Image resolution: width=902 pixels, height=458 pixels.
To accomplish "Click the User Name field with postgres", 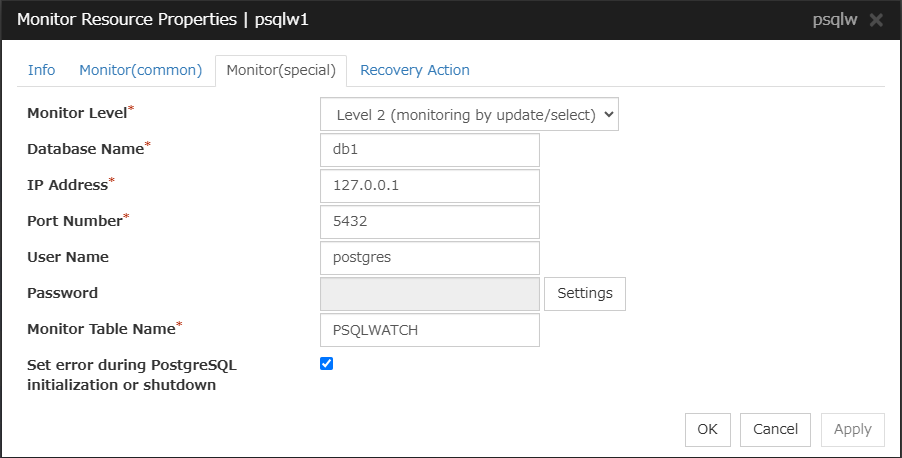I will (429, 257).
